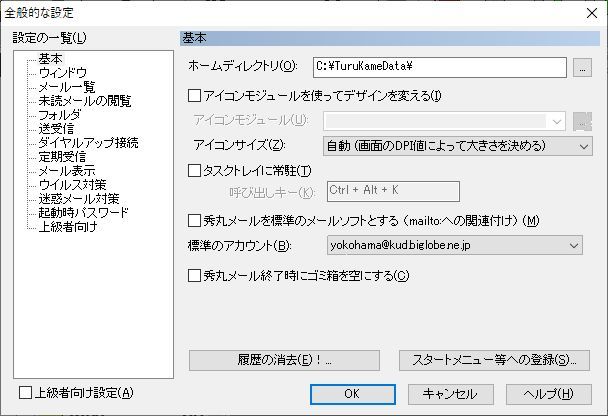Viewport: 608px width, 416px height.
Task: Select フォルダ in settings list
Action: (59, 115)
